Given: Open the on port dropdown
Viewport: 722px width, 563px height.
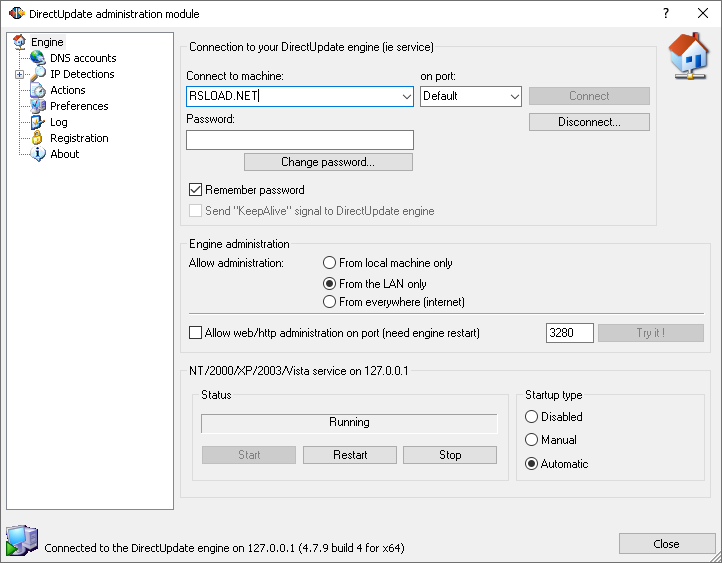Looking at the screenshot, I should pyautogui.click(x=514, y=97).
